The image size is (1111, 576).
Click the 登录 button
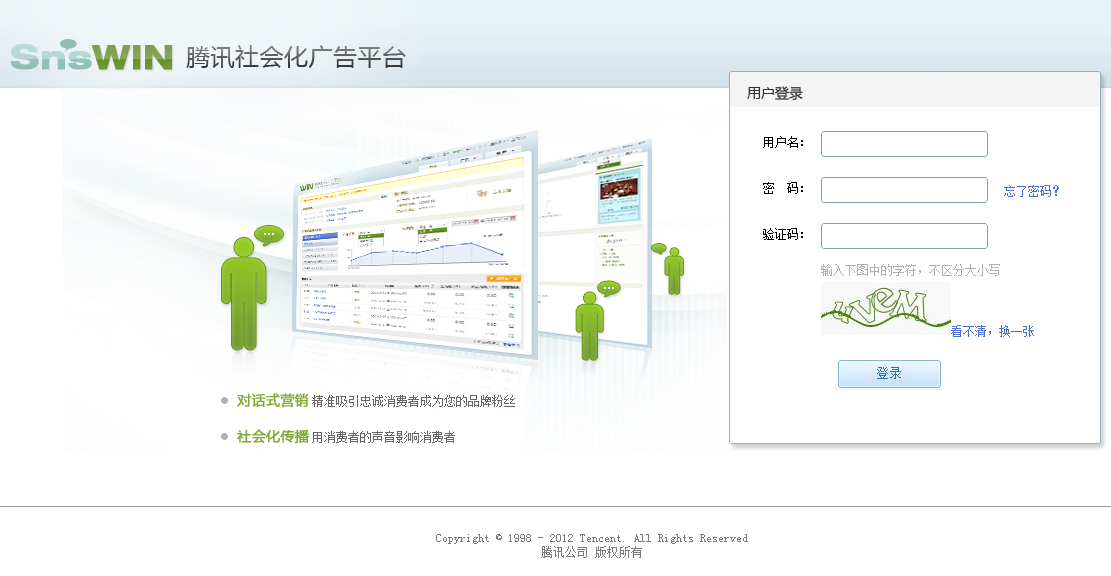pos(889,373)
